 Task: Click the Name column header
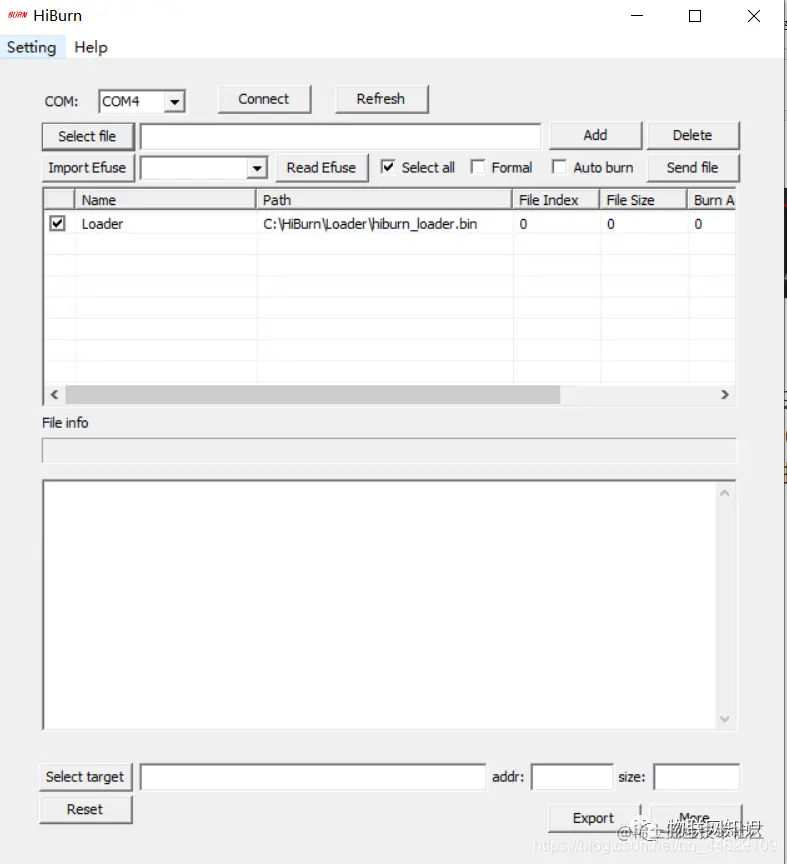coord(165,200)
